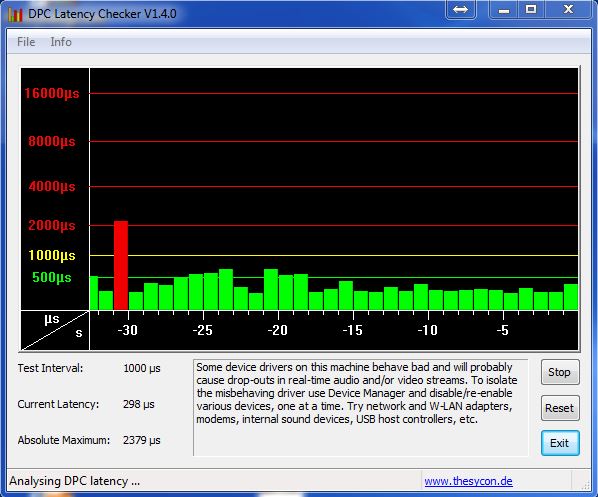Select the red latency spike bar

121,265
